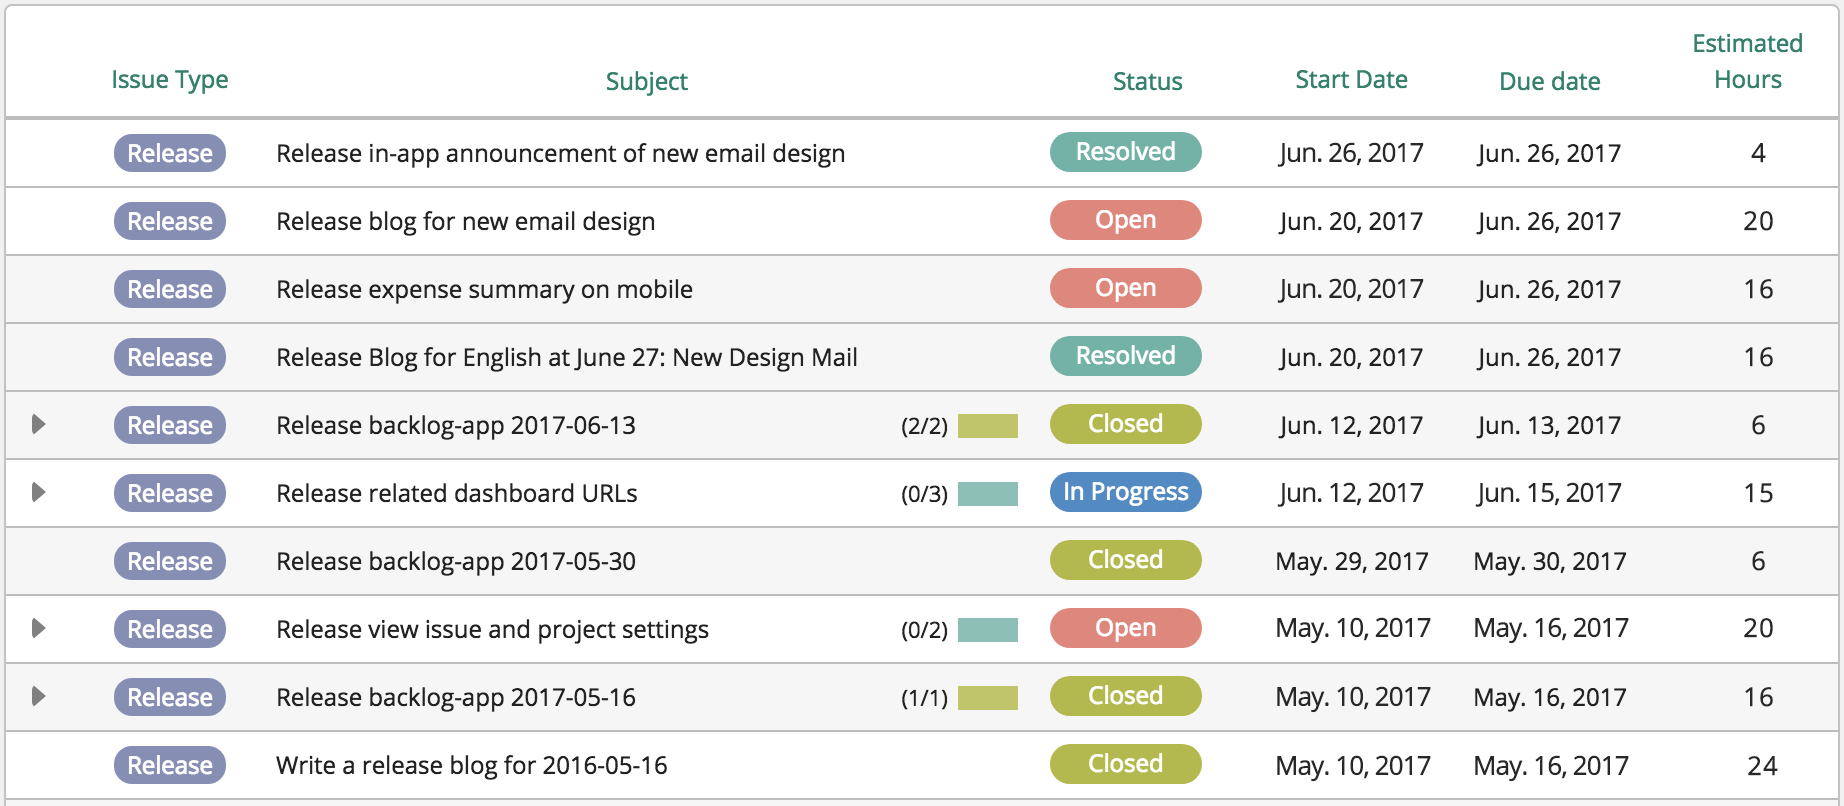Image resolution: width=1844 pixels, height=806 pixels.
Task: Expand Release view issue and project settings
Action: [x=39, y=628]
